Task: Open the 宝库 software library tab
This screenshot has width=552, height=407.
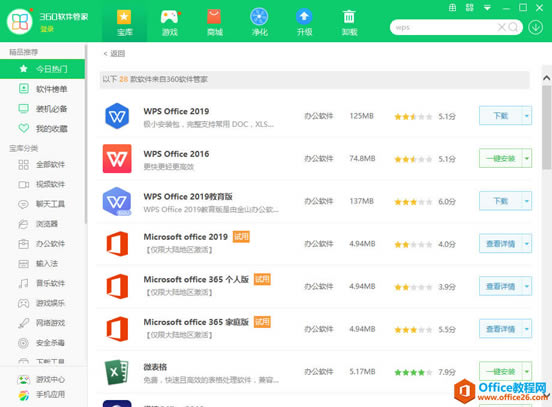Action: click(124, 22)
